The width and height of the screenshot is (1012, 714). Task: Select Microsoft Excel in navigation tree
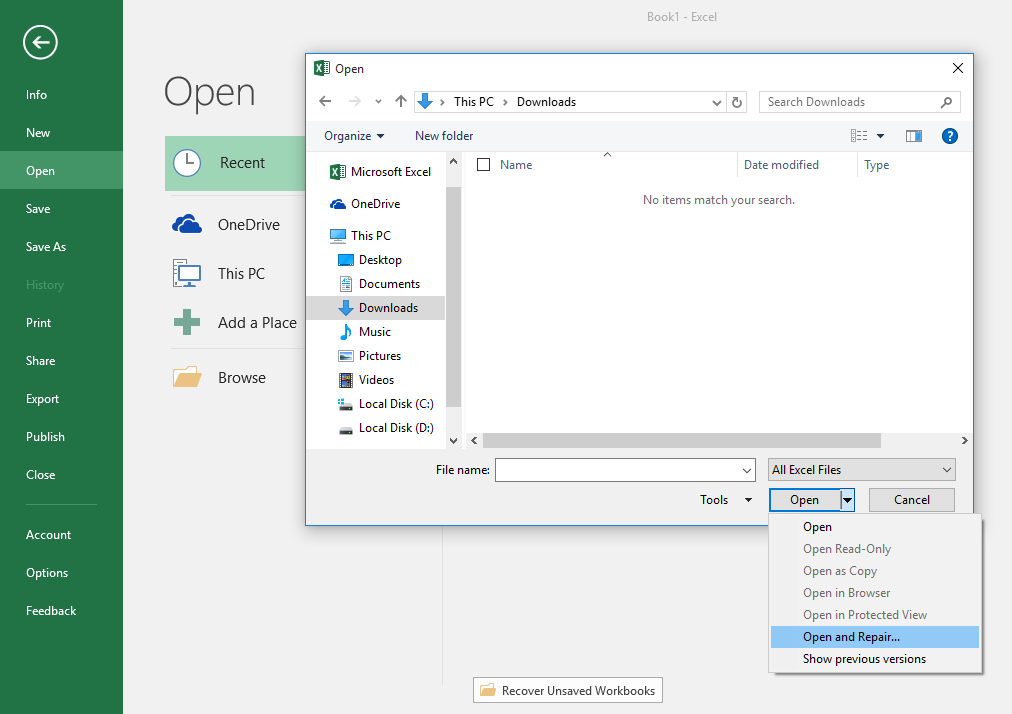click(380, 172)
